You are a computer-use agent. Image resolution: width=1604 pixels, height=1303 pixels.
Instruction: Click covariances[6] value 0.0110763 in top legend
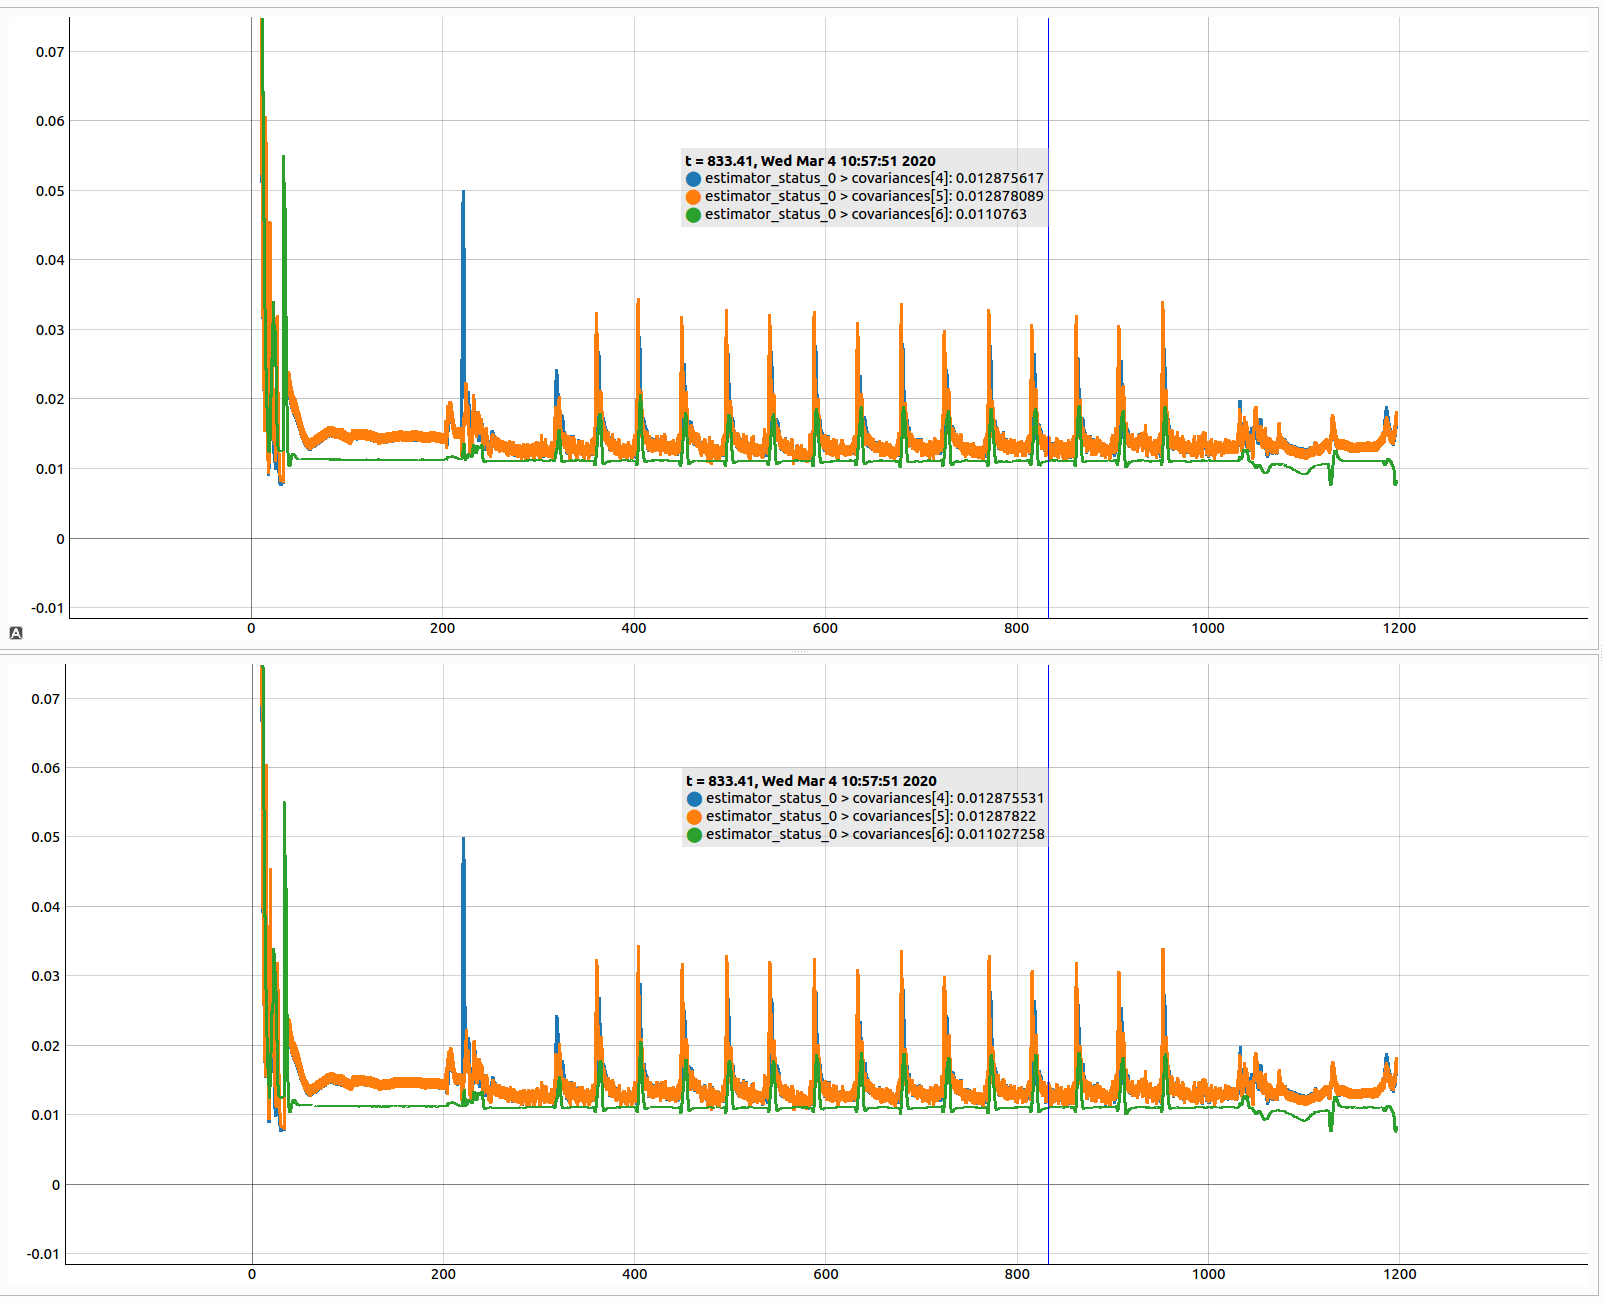[991, 215]
